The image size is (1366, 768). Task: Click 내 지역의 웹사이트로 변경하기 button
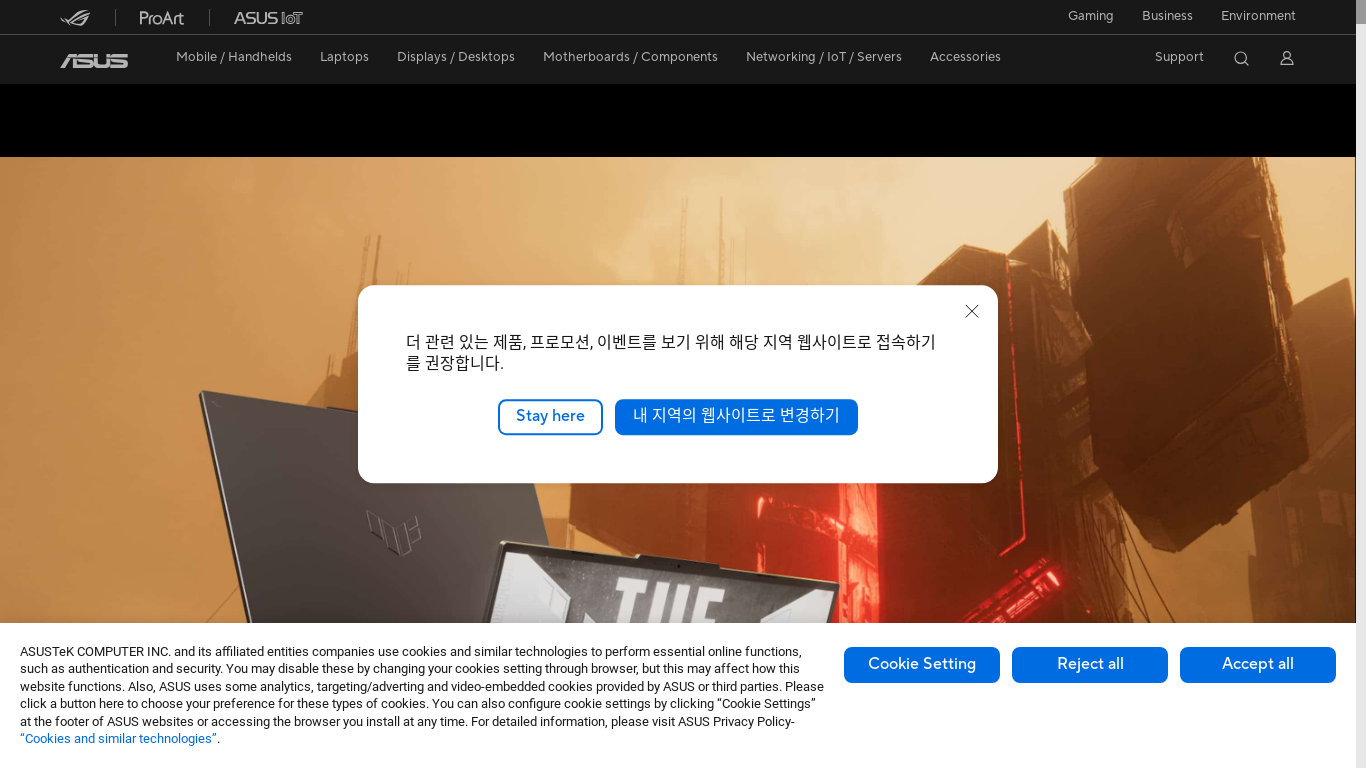736,417
